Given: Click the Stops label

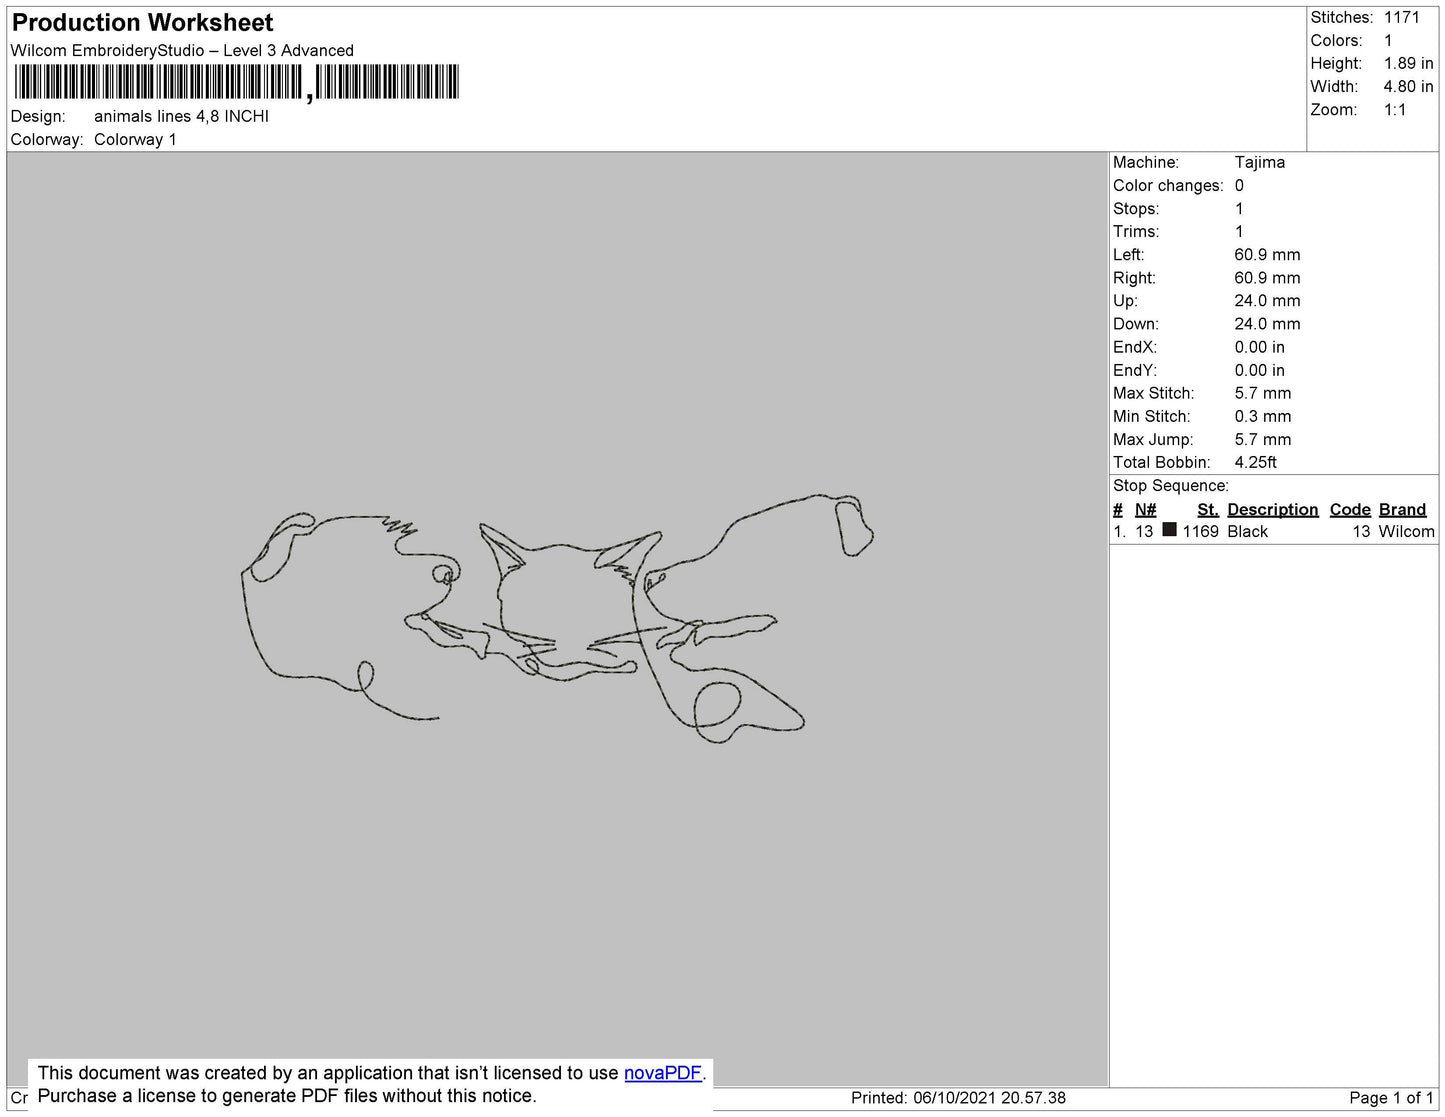Looking at the screenshot, I should [1136, 208].
